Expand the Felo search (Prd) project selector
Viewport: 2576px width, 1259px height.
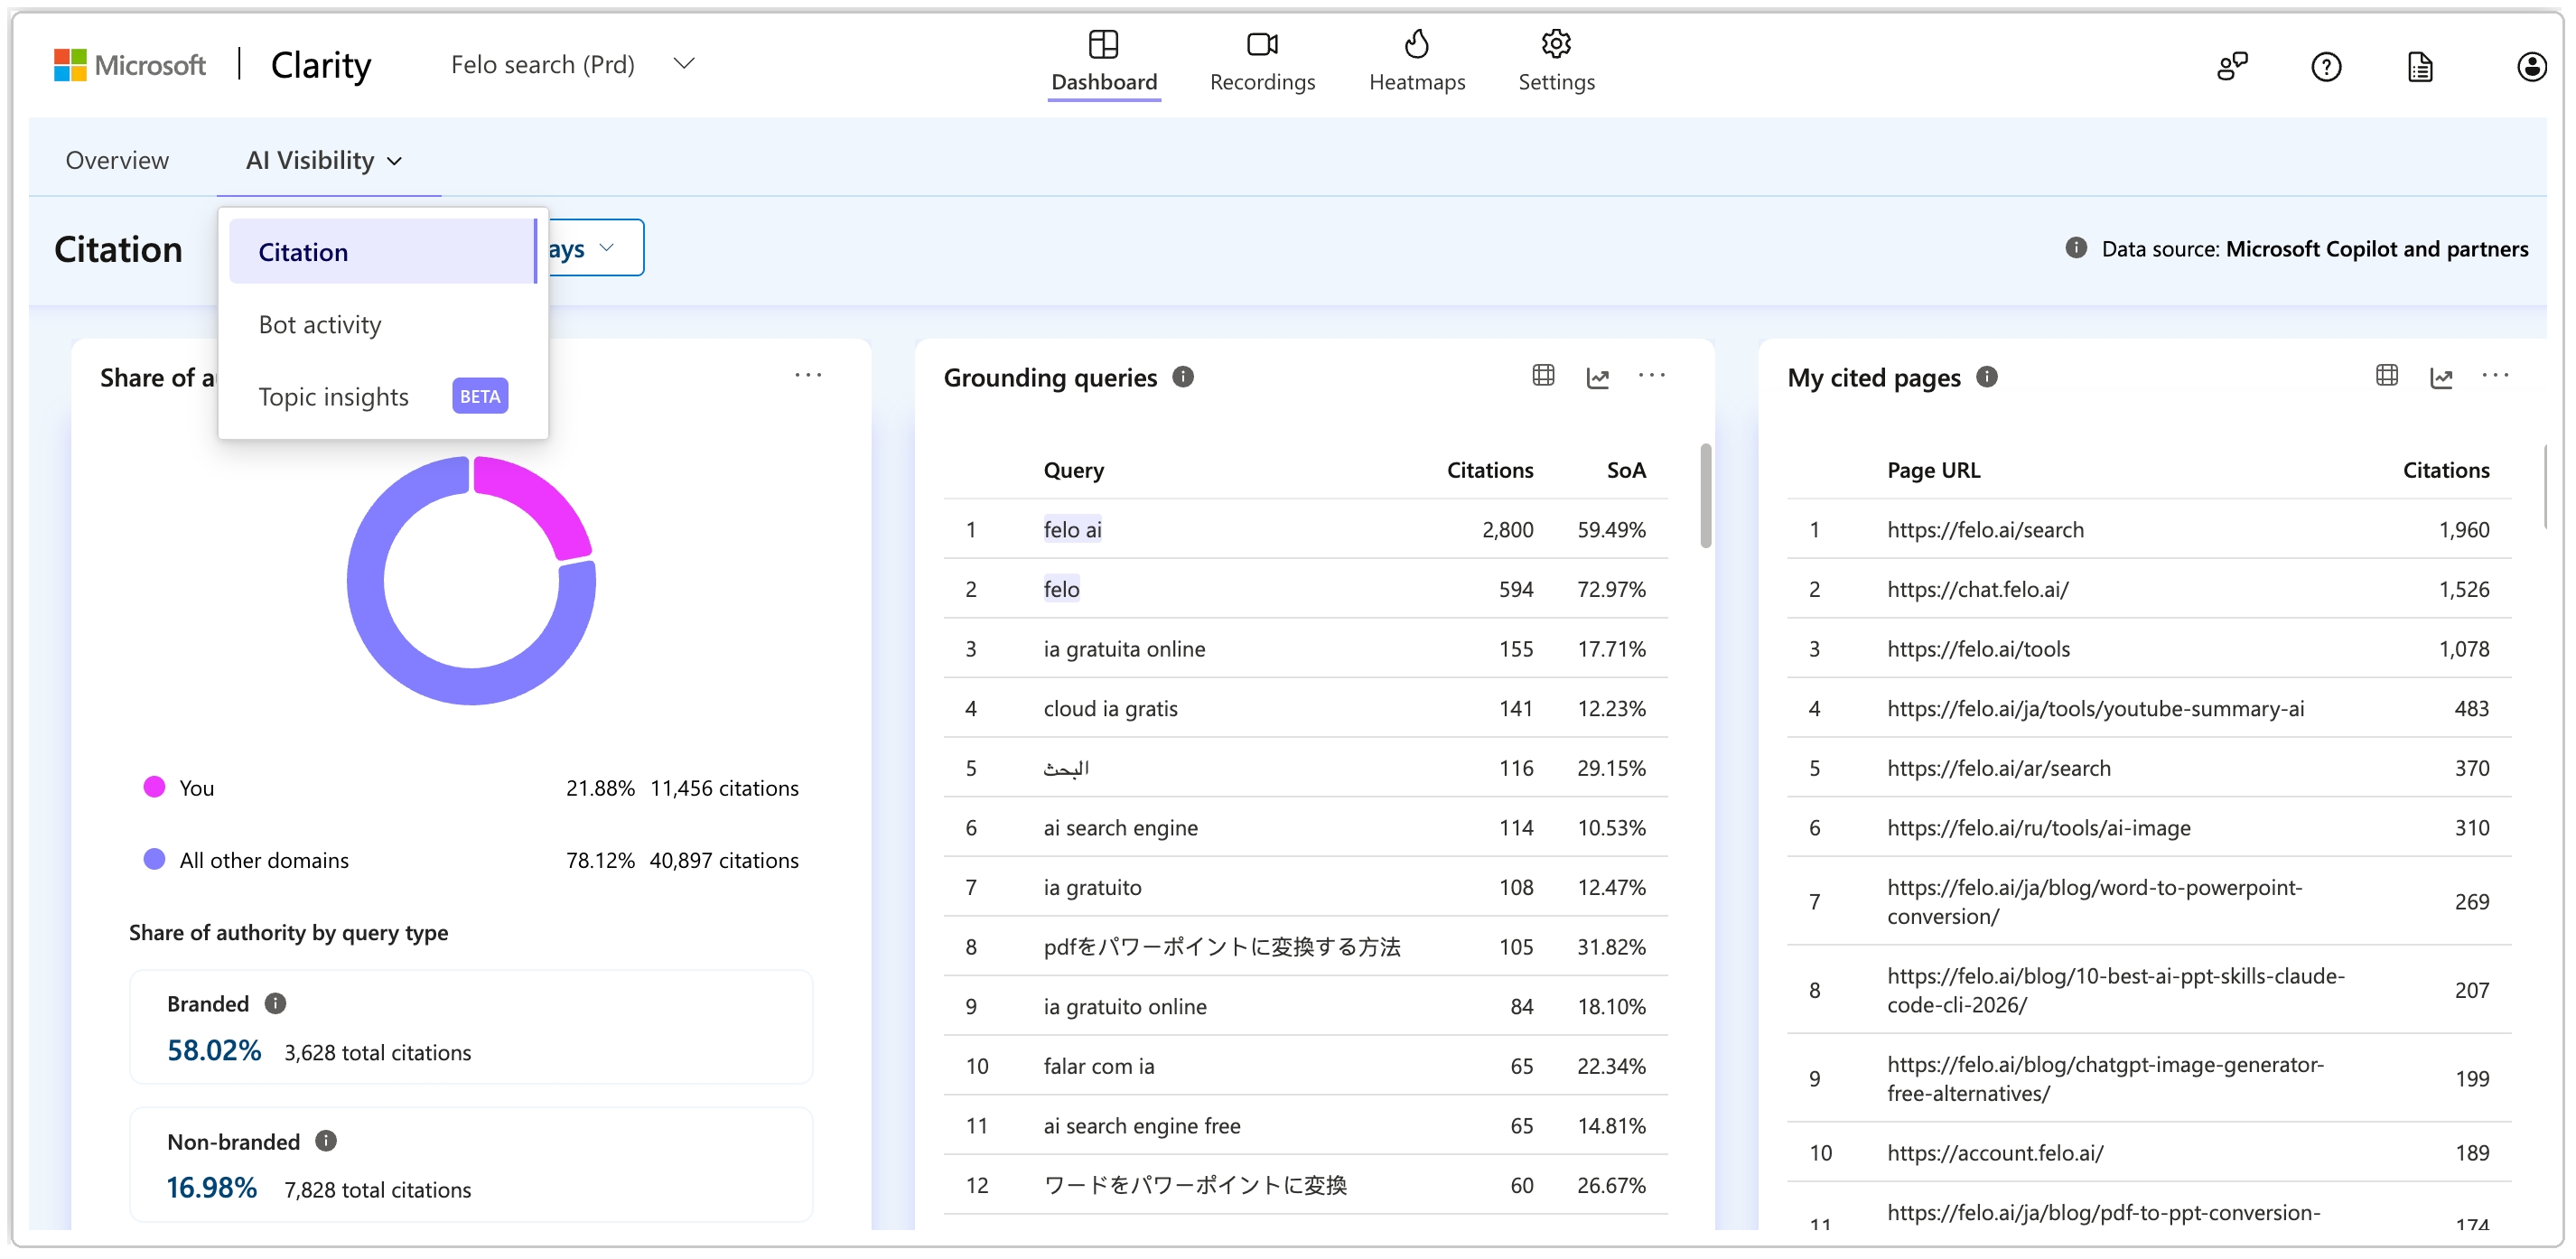pyautogui.click(x=572, y=64)
